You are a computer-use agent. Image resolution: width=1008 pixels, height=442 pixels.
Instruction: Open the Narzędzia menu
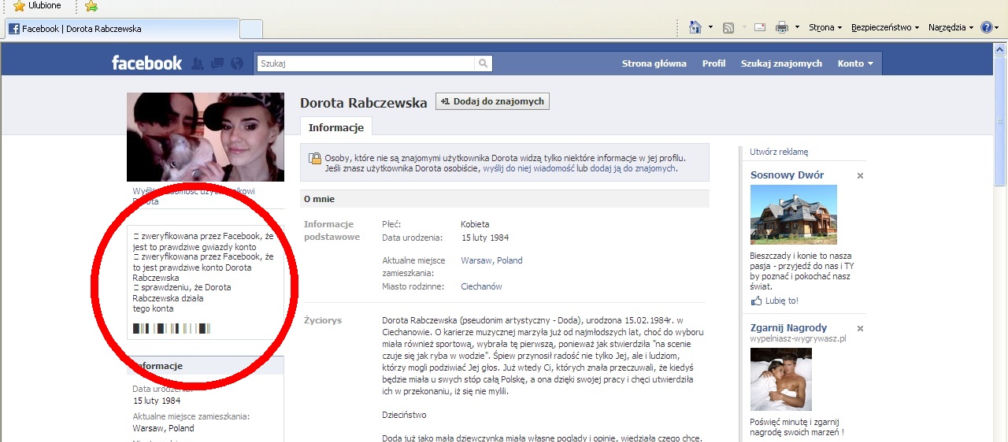(x=951, y=28)
